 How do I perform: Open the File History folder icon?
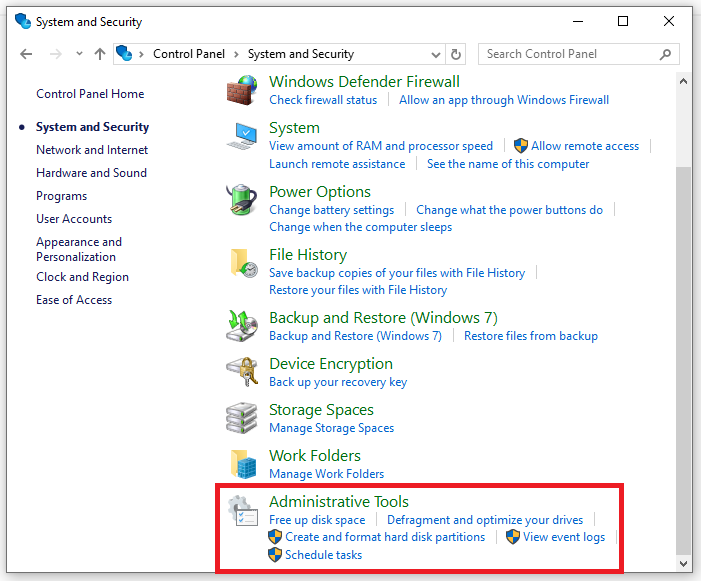[x=244, y=263]
